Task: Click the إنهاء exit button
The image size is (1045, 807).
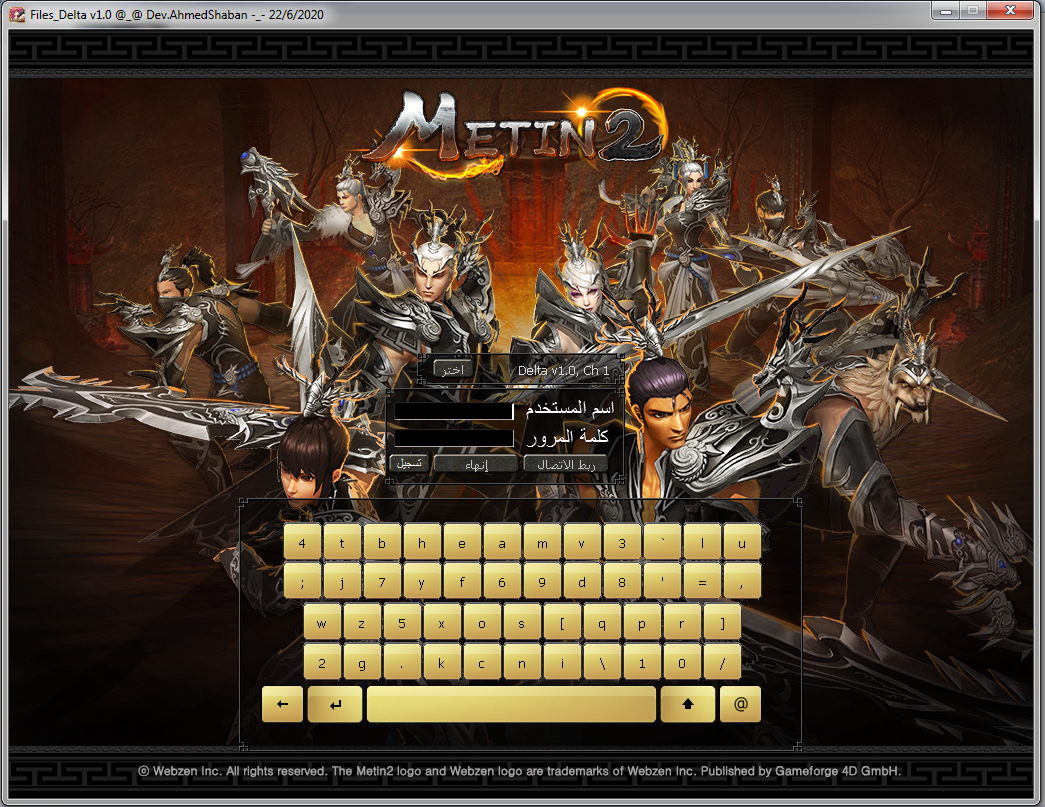Action: pos(476,464)
